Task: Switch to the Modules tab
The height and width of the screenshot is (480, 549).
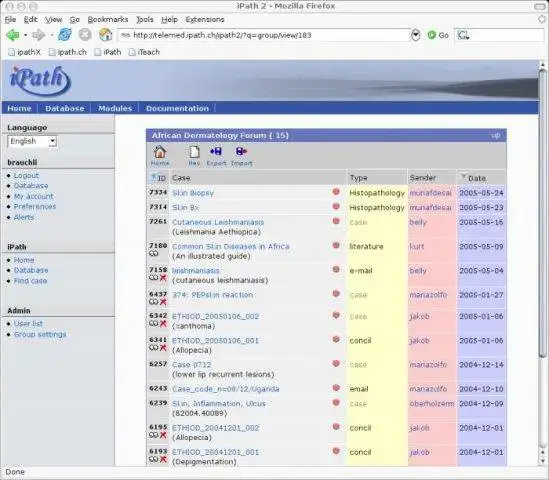Action: 115,109
